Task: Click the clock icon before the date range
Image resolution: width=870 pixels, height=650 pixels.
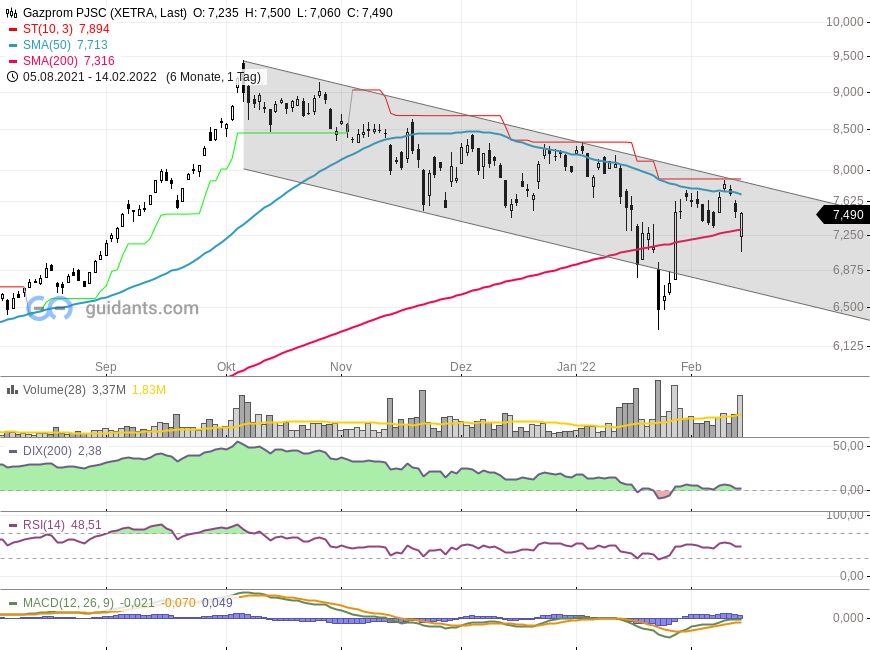Action: (x=12, y=77)
